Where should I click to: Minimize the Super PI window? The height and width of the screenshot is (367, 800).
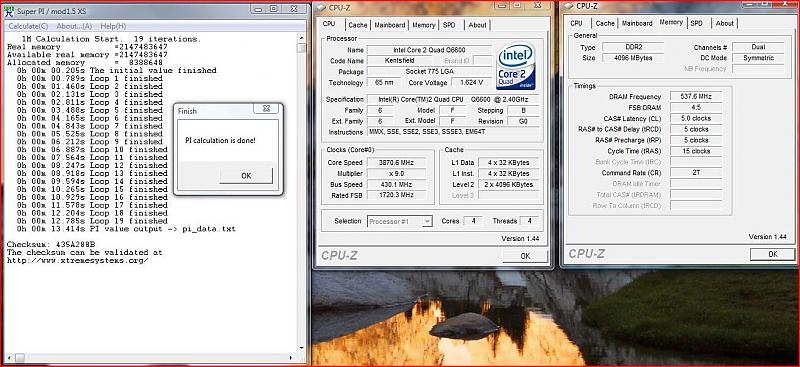coord(259,8)
